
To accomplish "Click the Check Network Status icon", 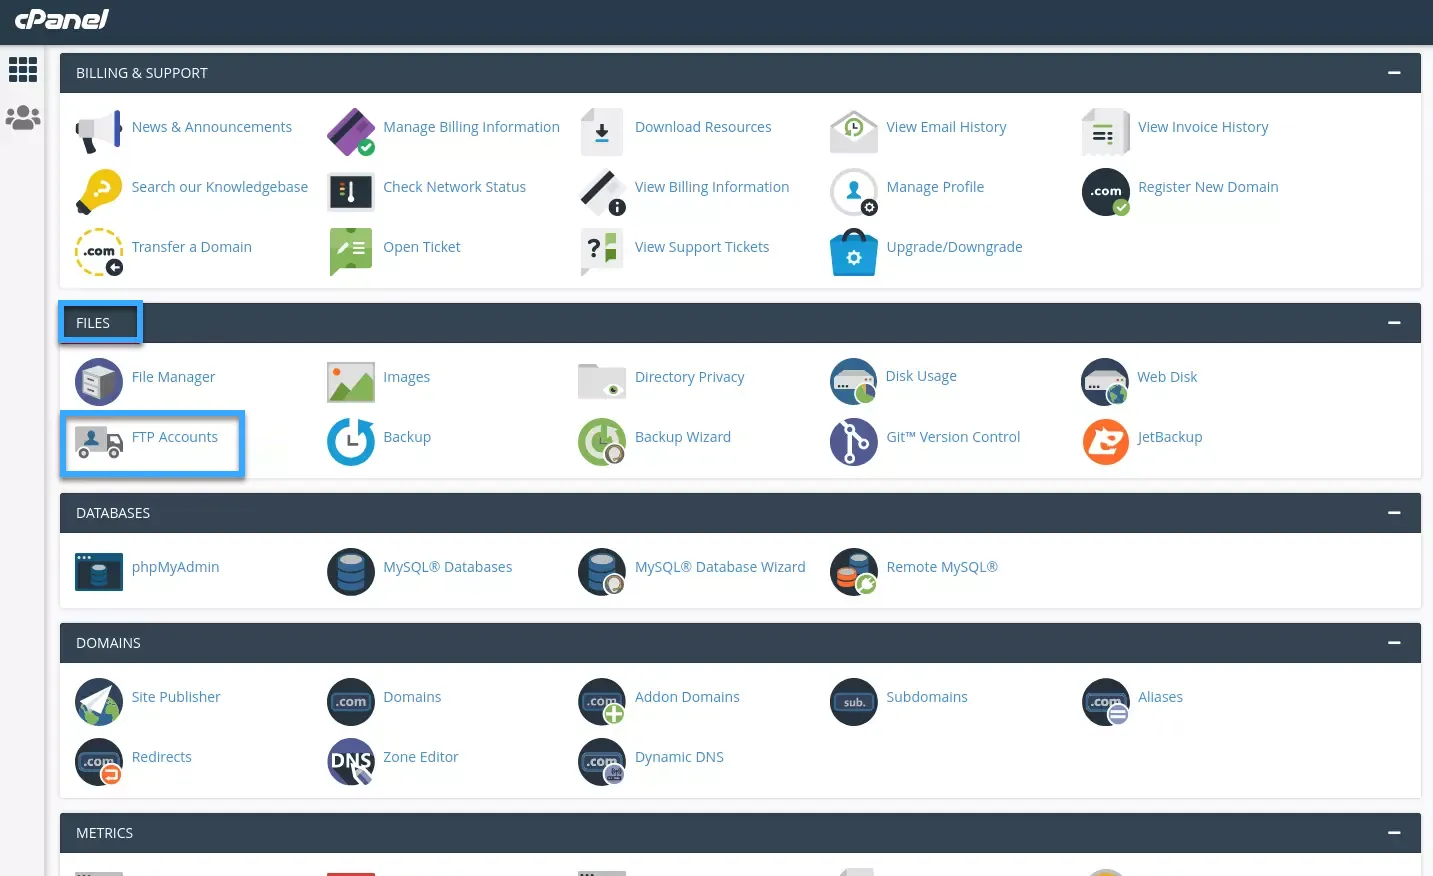I will point(351,192).
